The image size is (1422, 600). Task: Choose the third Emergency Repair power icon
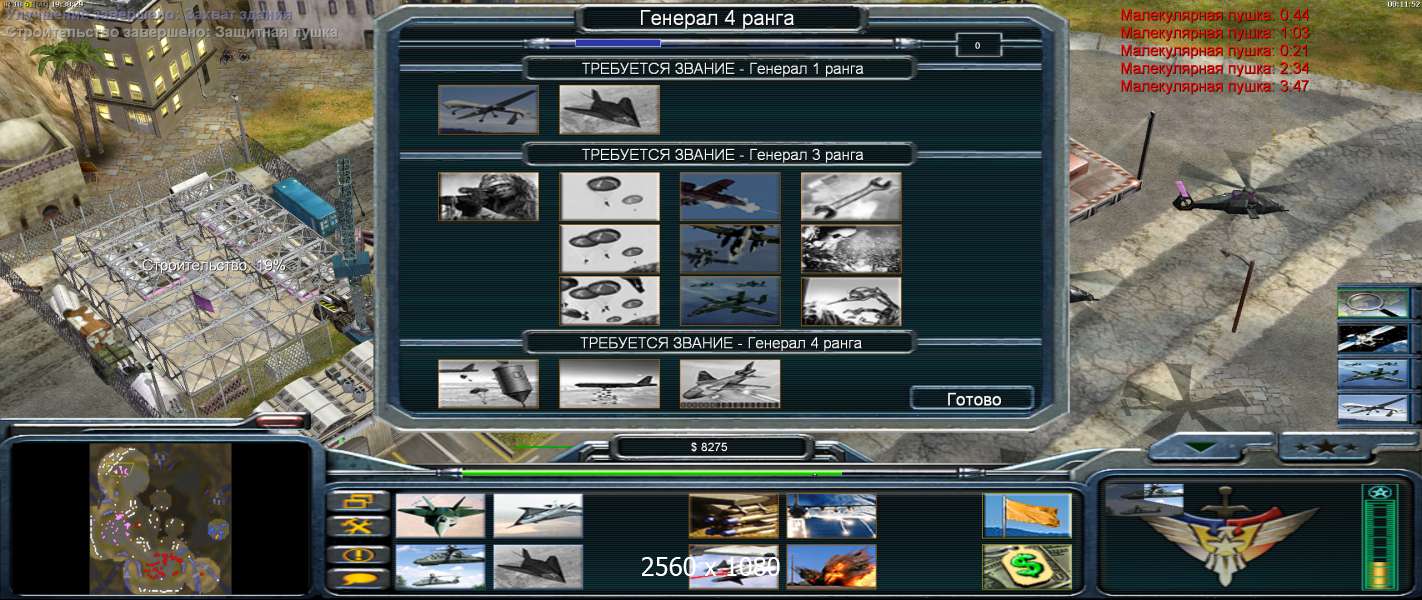point(851,301)
